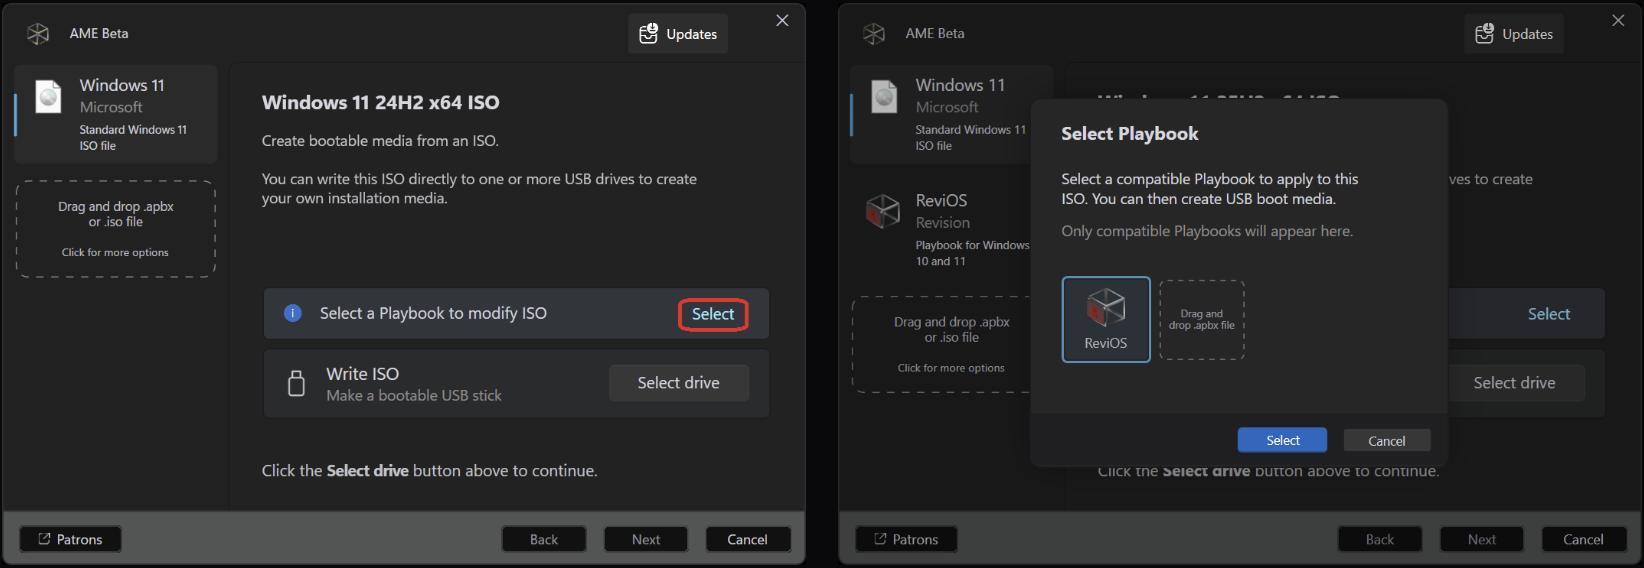Cancel the Select Playbook dialog
This screenshot has height=568, width=1644.
[x=1386, y=441]
